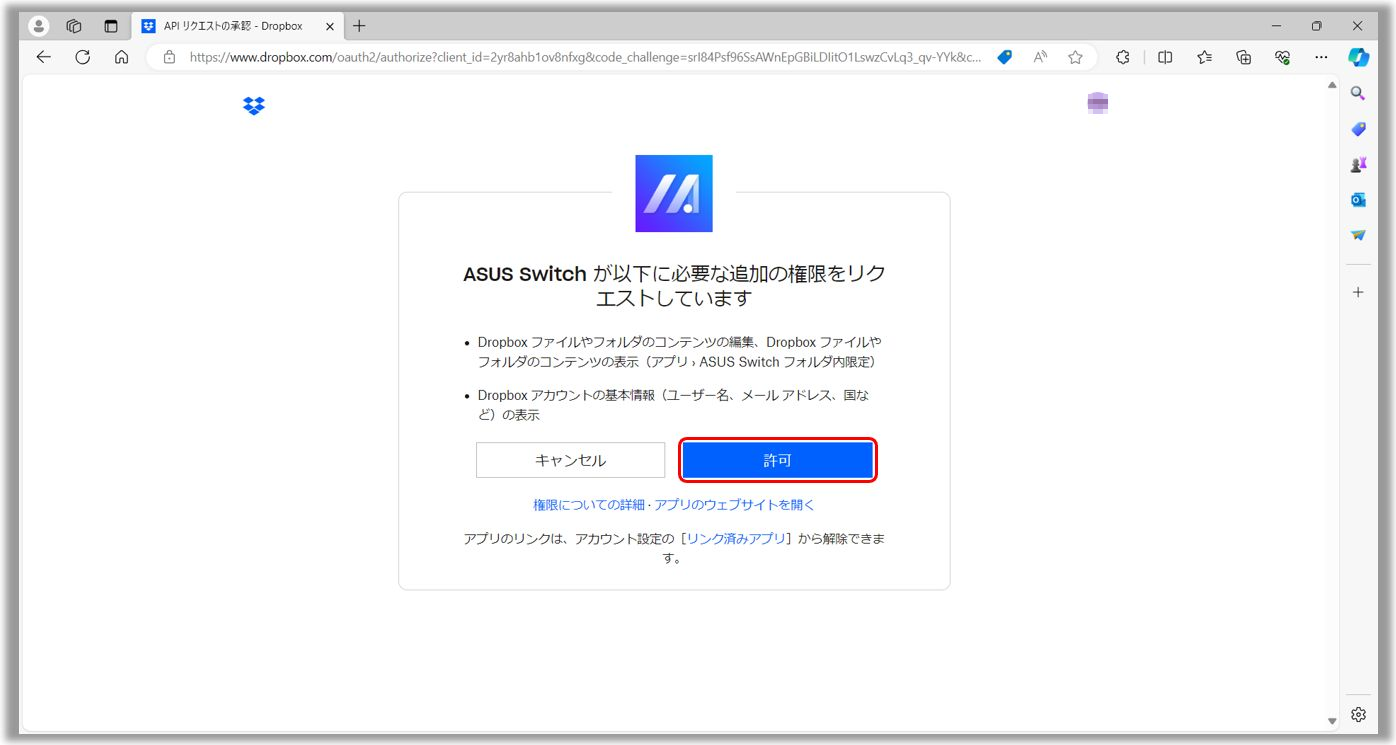Open アプリのウェブサイトを開く link
This screenshot has height=745, width=1396.
[735, 505]
